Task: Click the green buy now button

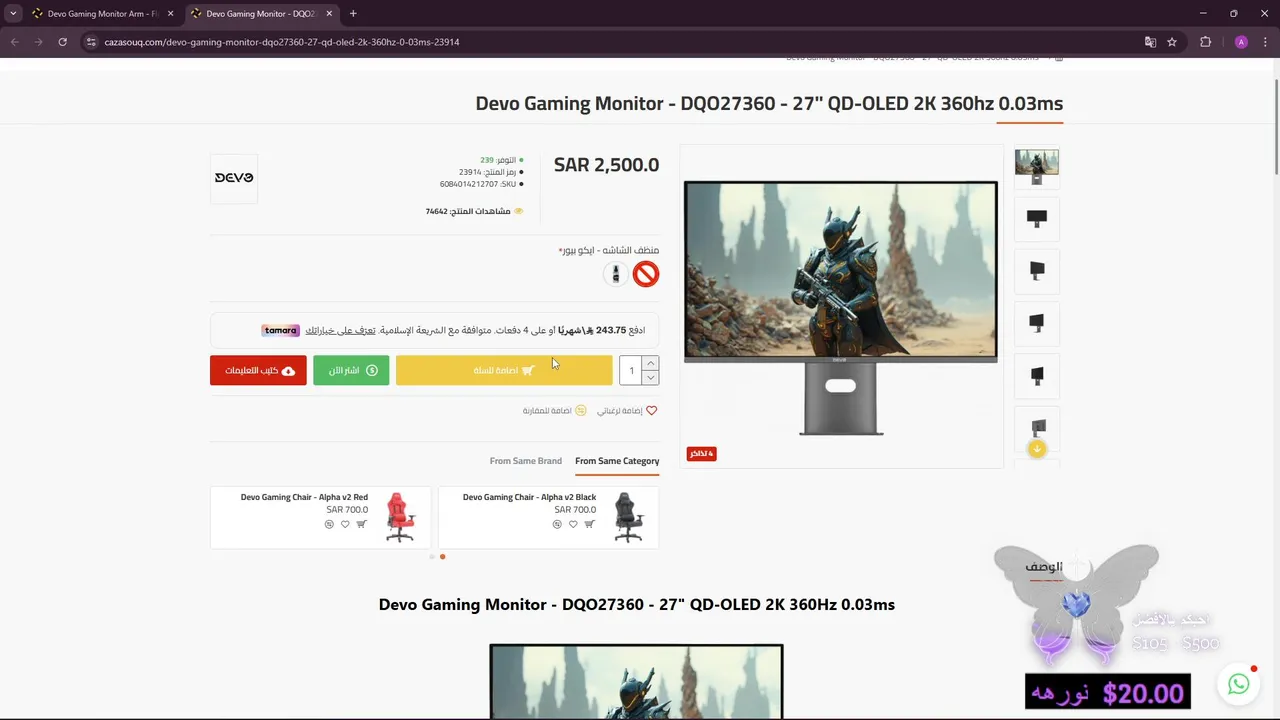Action: pyautogui.click(x=351, y=370)
